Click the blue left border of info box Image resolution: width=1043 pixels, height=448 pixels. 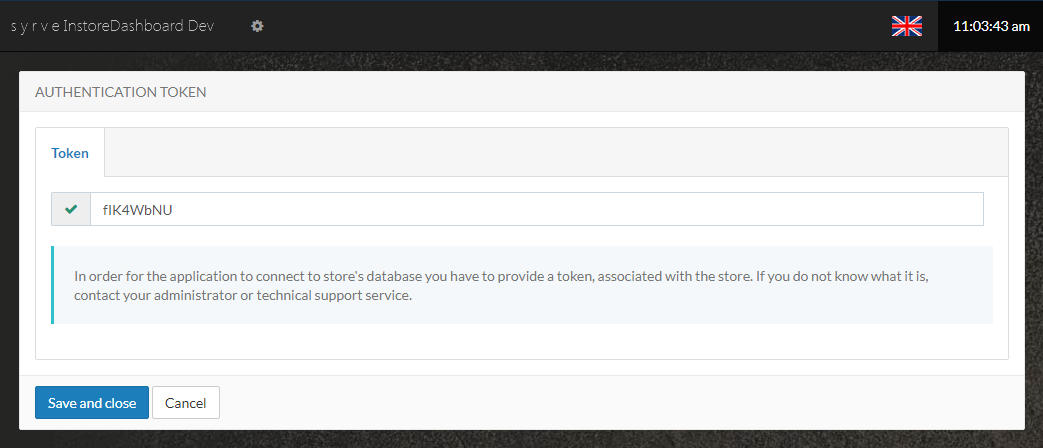click(x=53, y=285)
